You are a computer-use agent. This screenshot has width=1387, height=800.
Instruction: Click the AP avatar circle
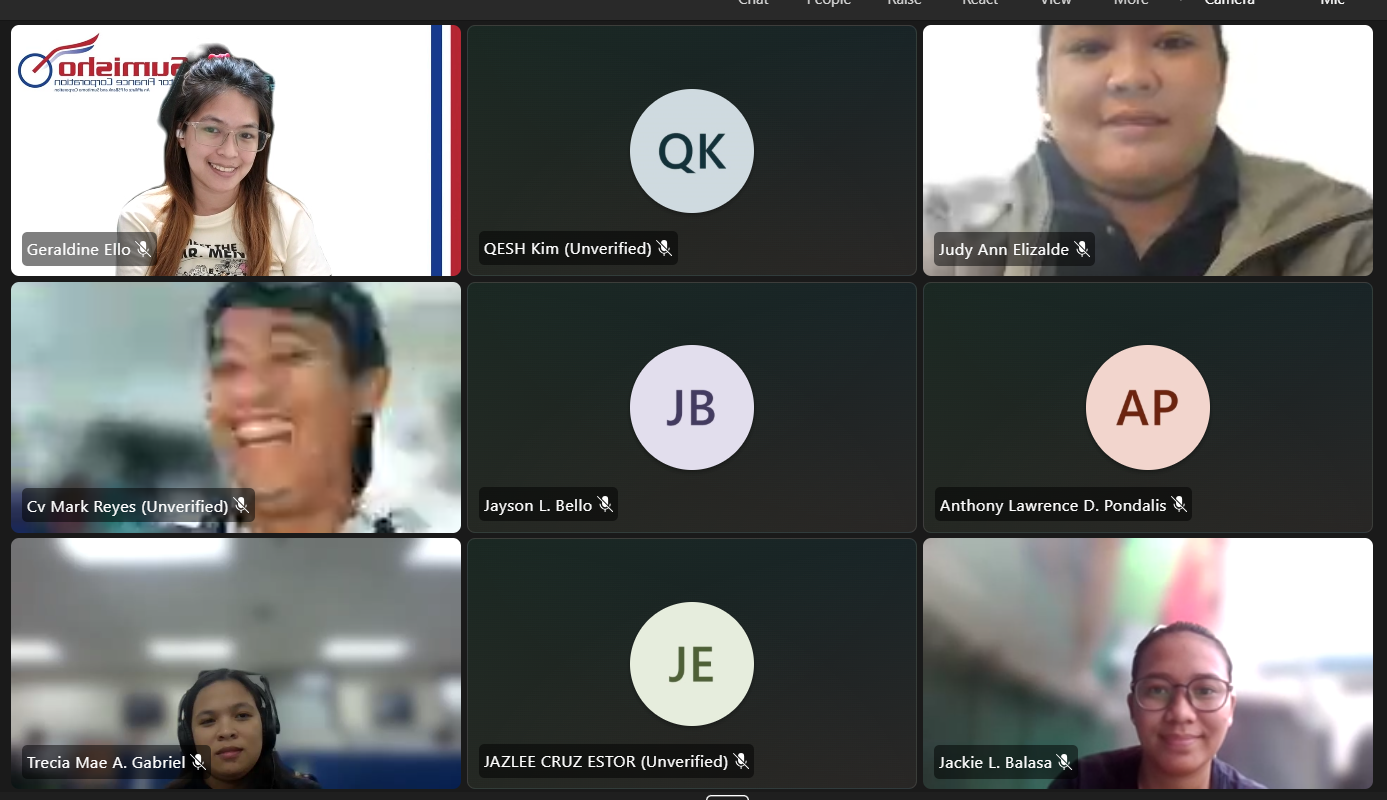pyautogui.click(x=1148, y=407)
